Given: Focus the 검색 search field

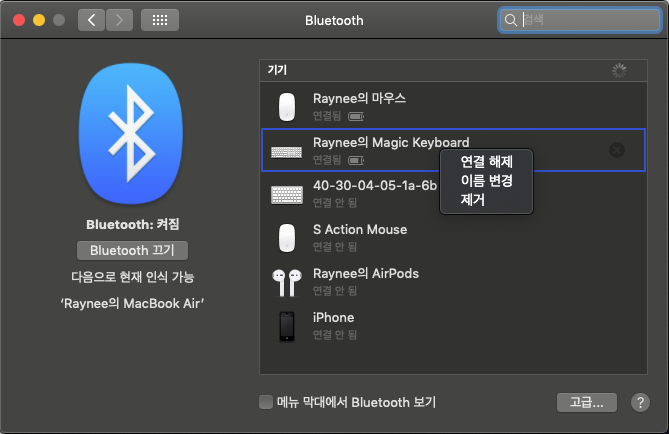Looking at the screenshot, I should click(x=579, y=20).
